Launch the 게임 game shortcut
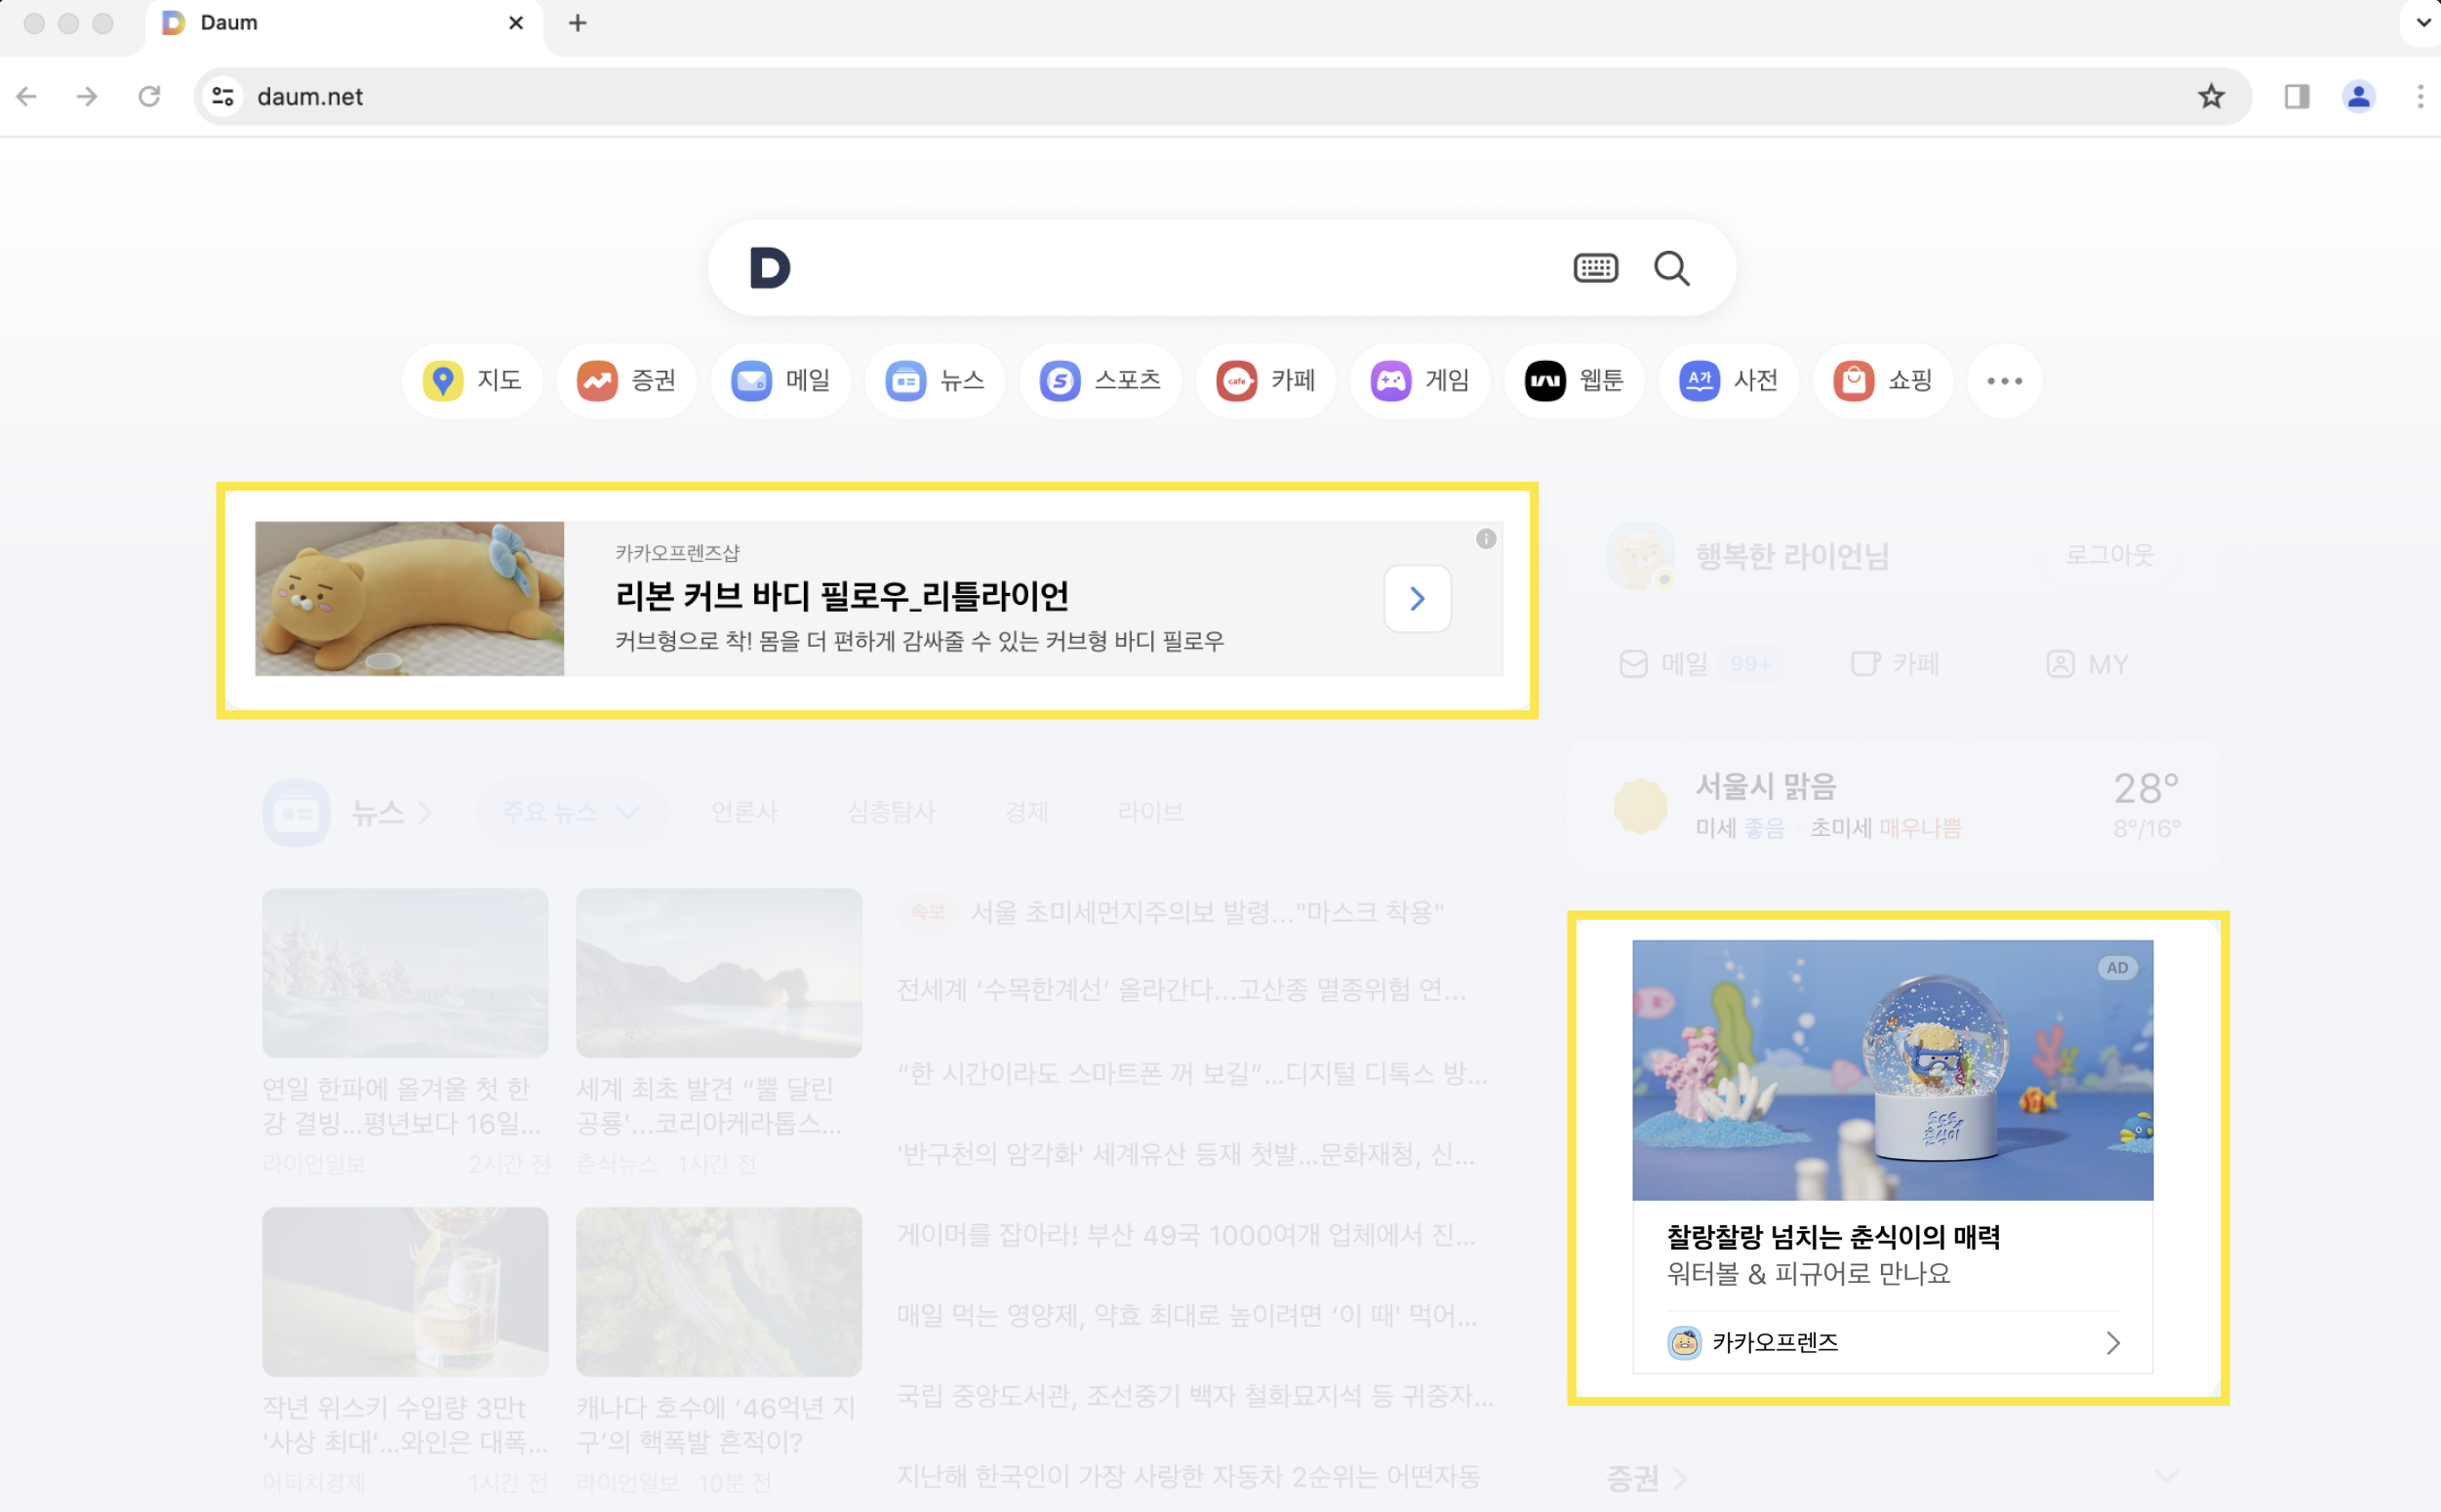2441x1512 pixels. (x=1391, y=381)
